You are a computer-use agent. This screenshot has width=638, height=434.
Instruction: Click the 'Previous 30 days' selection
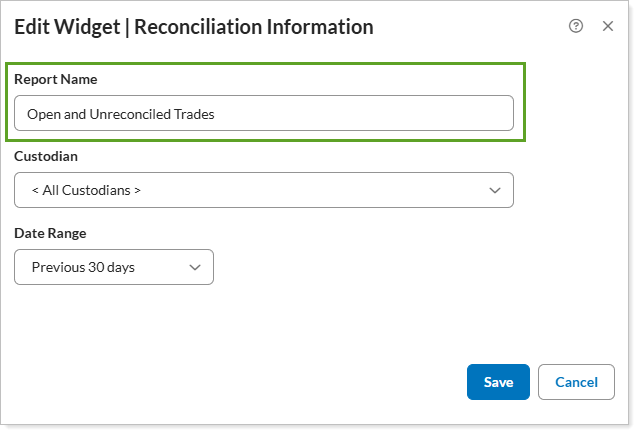83,267
